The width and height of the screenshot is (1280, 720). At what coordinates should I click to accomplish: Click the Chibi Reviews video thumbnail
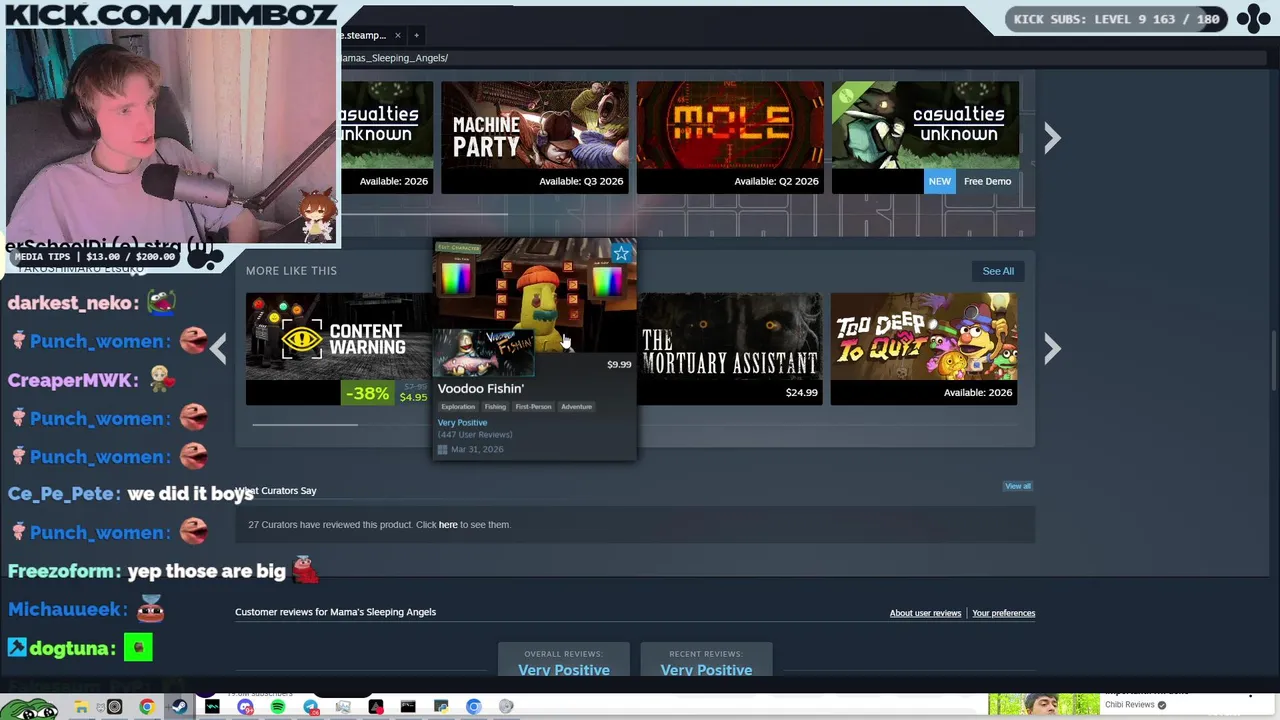point(1043,705)
